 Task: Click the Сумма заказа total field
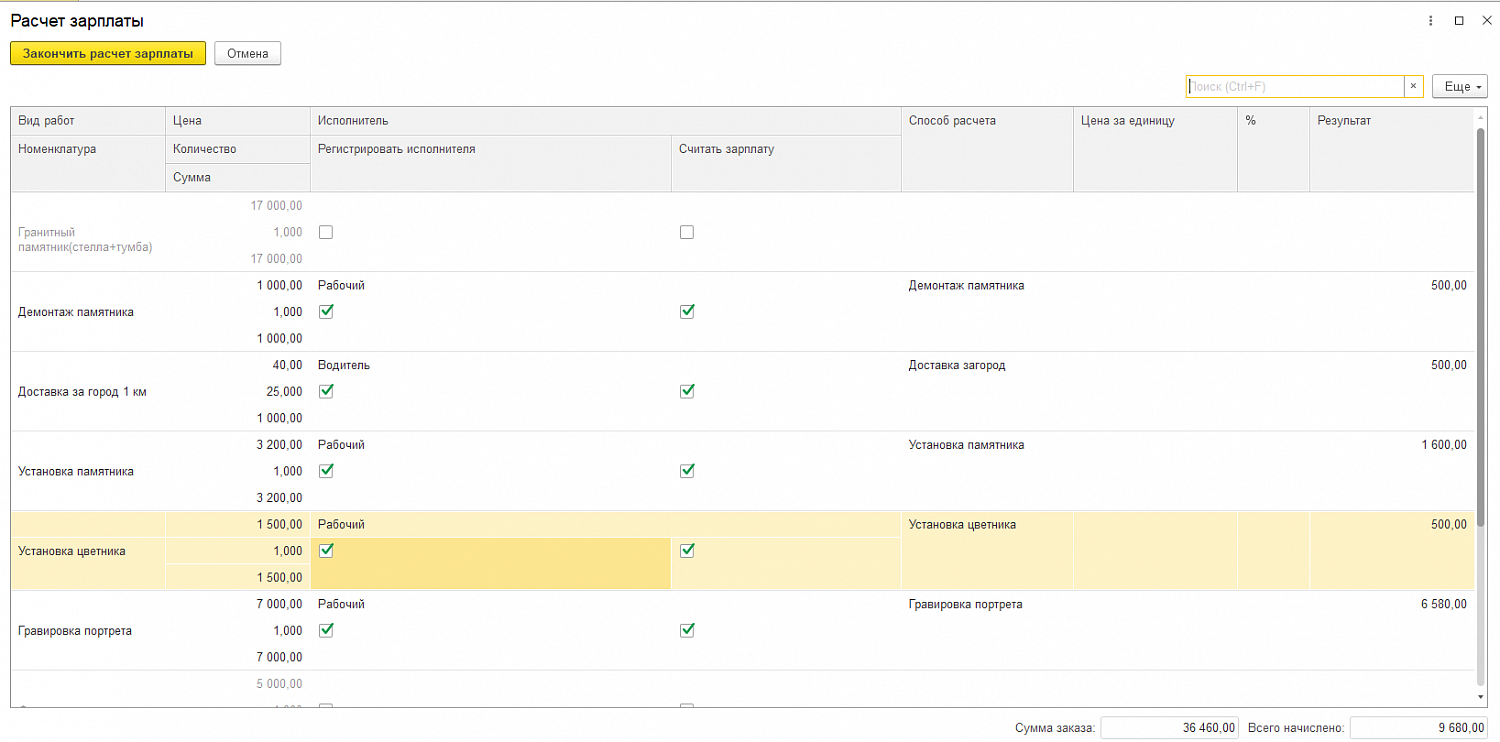[1170, 728]
